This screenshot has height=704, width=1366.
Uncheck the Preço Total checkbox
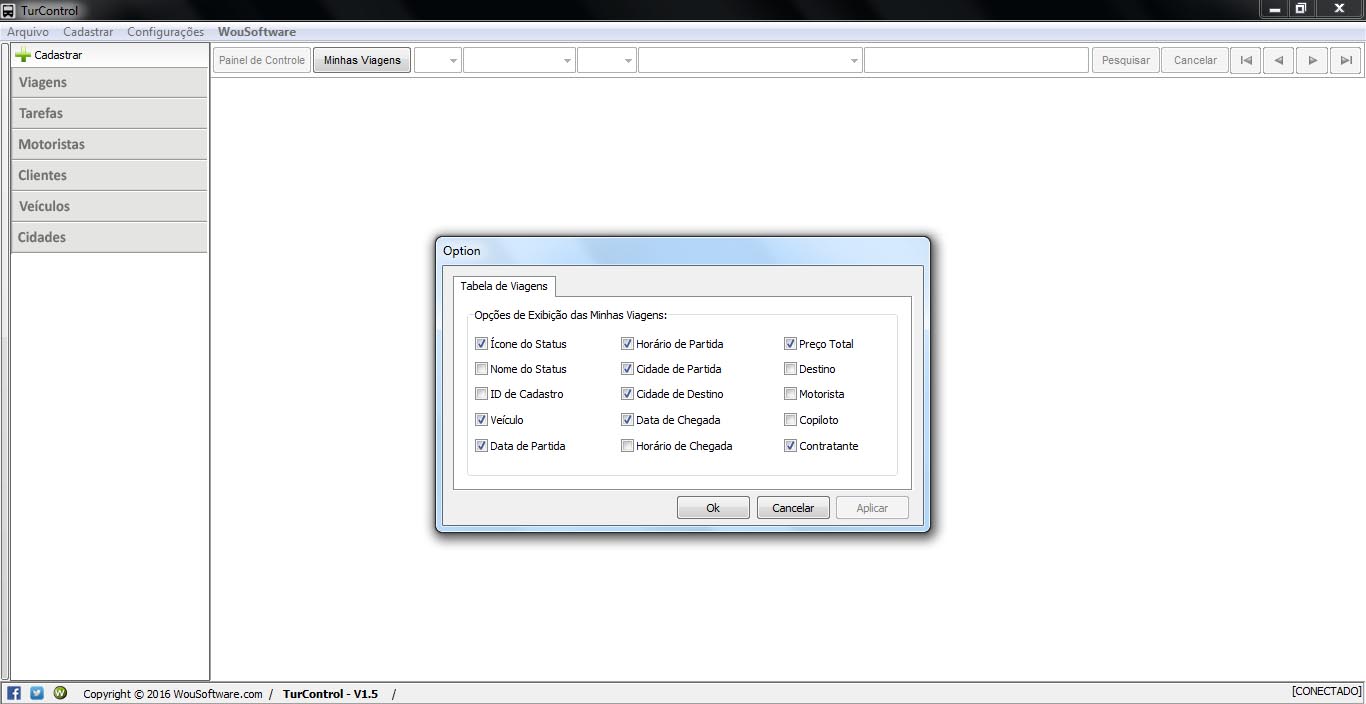790,343
